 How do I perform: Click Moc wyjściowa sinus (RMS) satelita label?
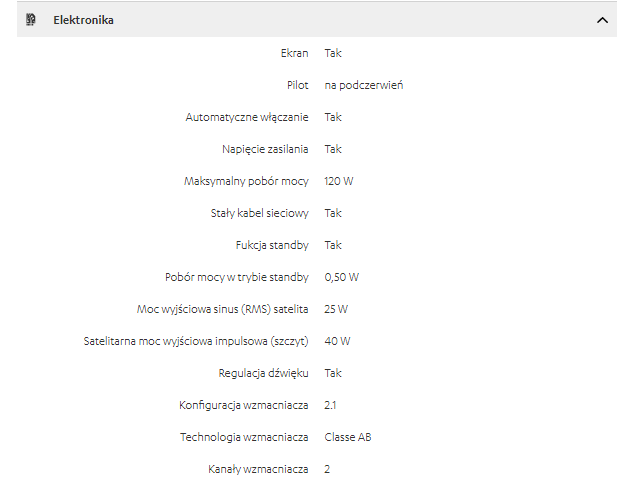click(222, 309)
